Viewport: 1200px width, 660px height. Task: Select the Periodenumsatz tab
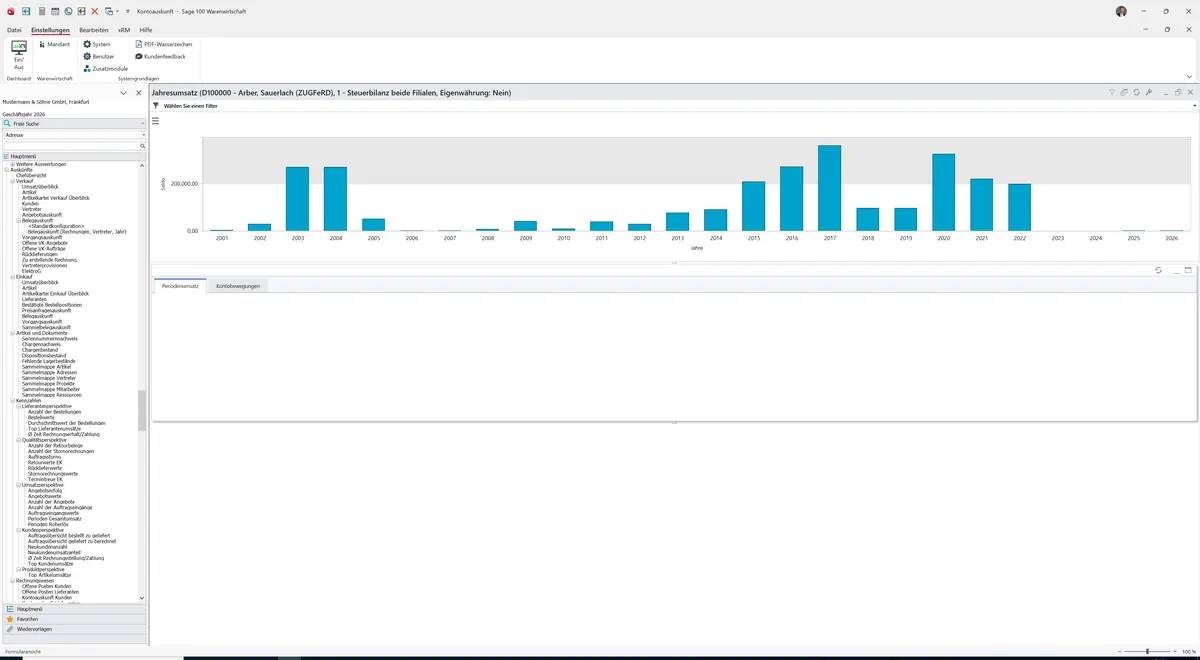click(x=180, y=286)
